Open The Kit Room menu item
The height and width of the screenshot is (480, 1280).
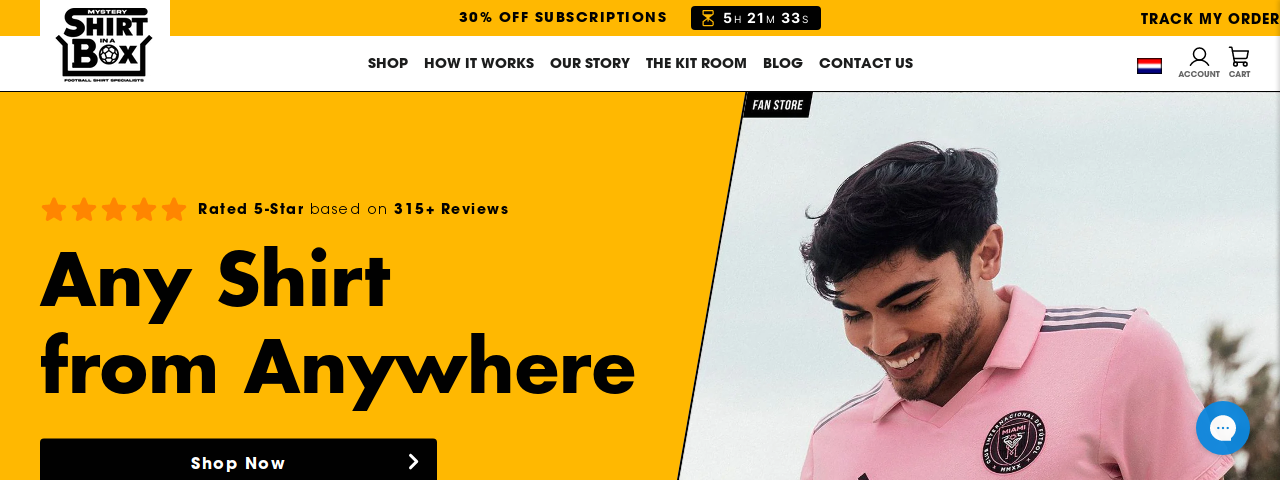click(x=696, y=63)
